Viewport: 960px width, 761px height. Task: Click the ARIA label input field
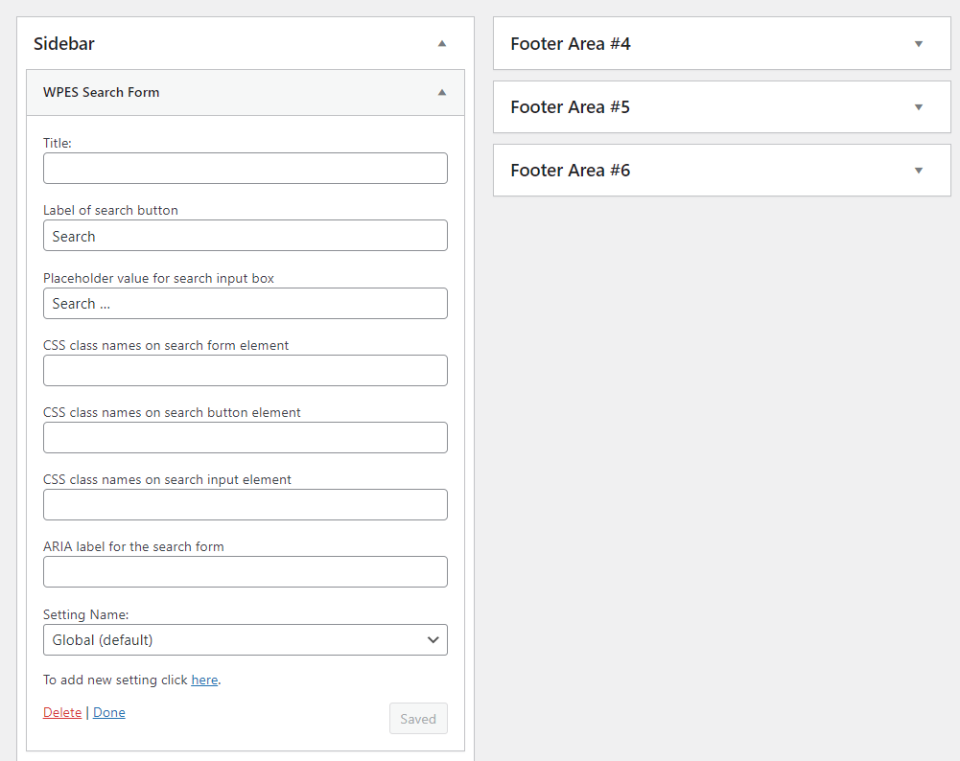click(x=245, y=572)
